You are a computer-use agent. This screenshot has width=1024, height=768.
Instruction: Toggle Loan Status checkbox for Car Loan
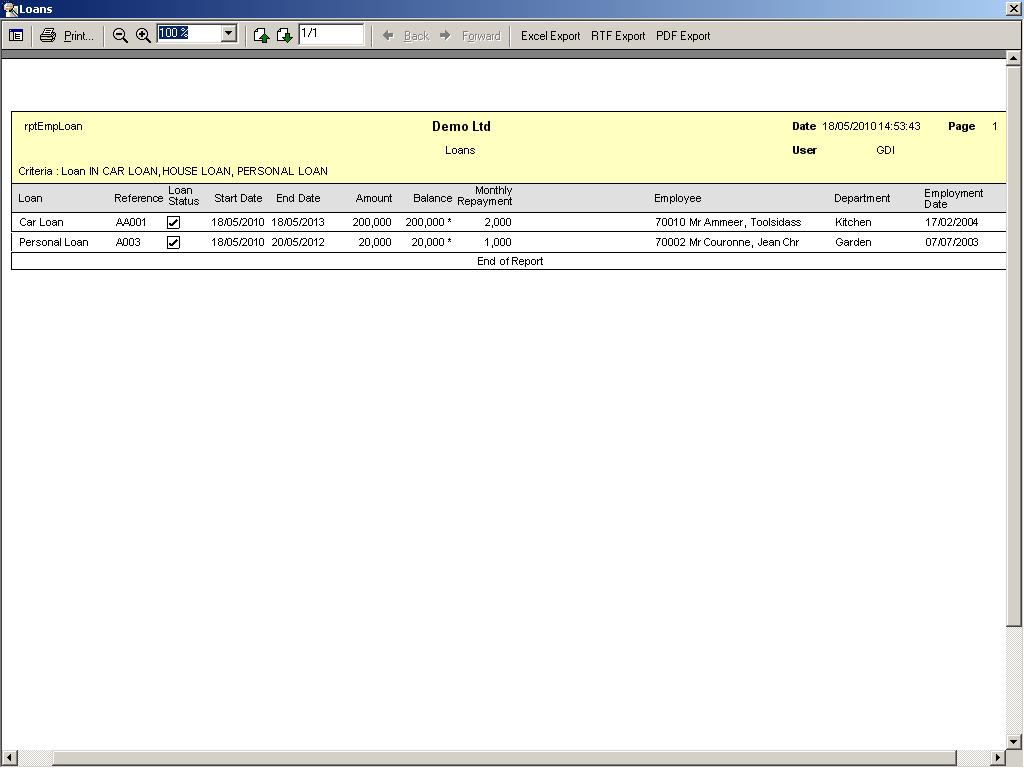pos(173,222)
